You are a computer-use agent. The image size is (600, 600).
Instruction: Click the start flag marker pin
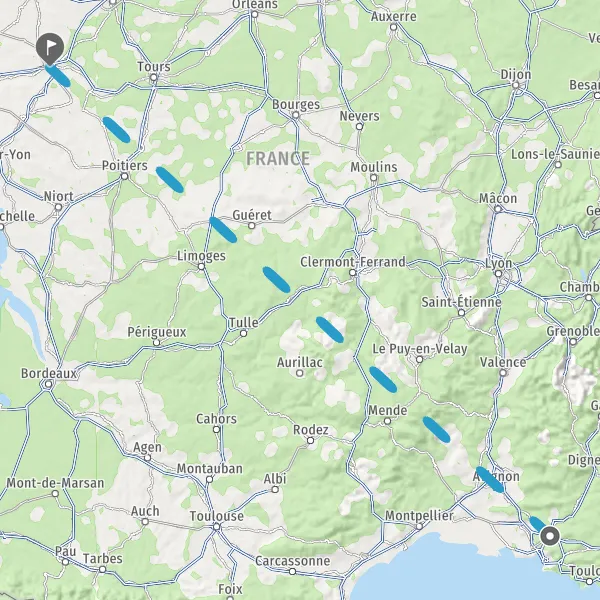[x=50, y=49]
